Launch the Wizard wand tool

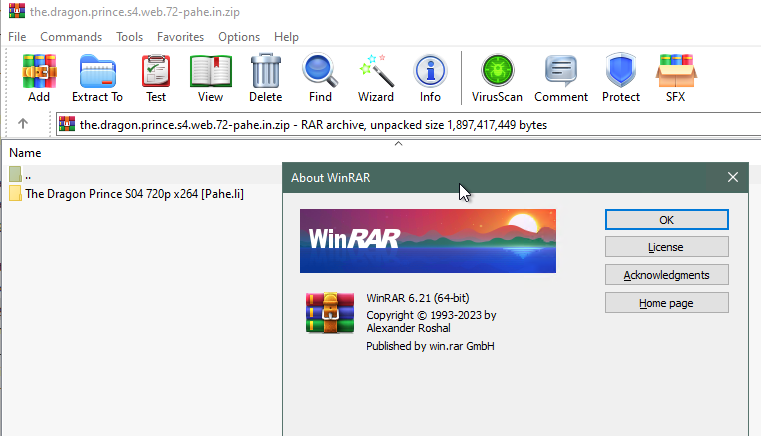tap(376, 78)
